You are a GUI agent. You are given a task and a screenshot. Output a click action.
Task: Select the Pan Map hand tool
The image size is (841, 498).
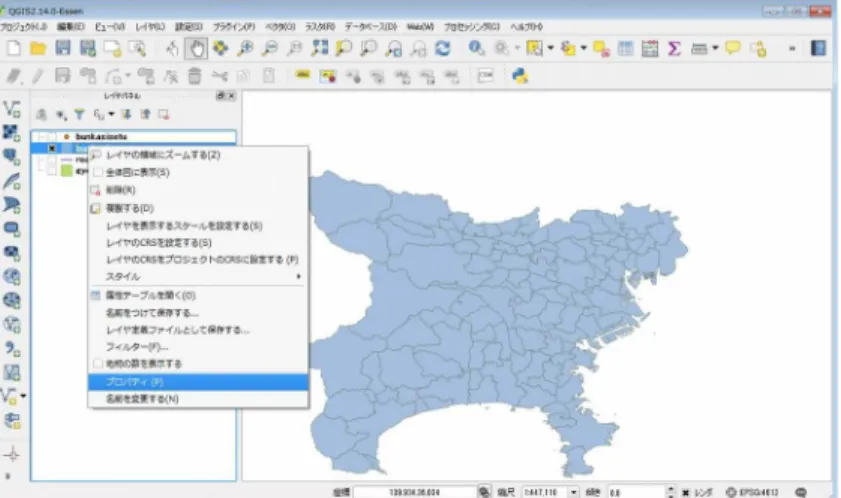pyautogui.click(x=196, y=49)
